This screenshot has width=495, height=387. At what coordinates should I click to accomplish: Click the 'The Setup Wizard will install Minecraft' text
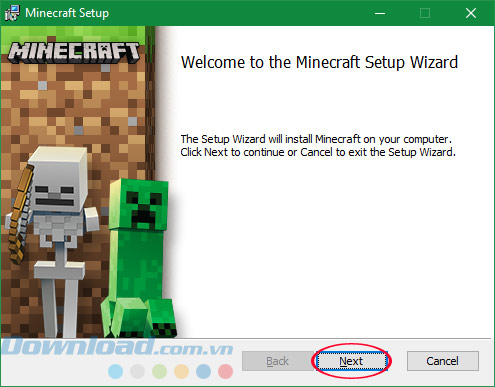[x=316, y=139]
